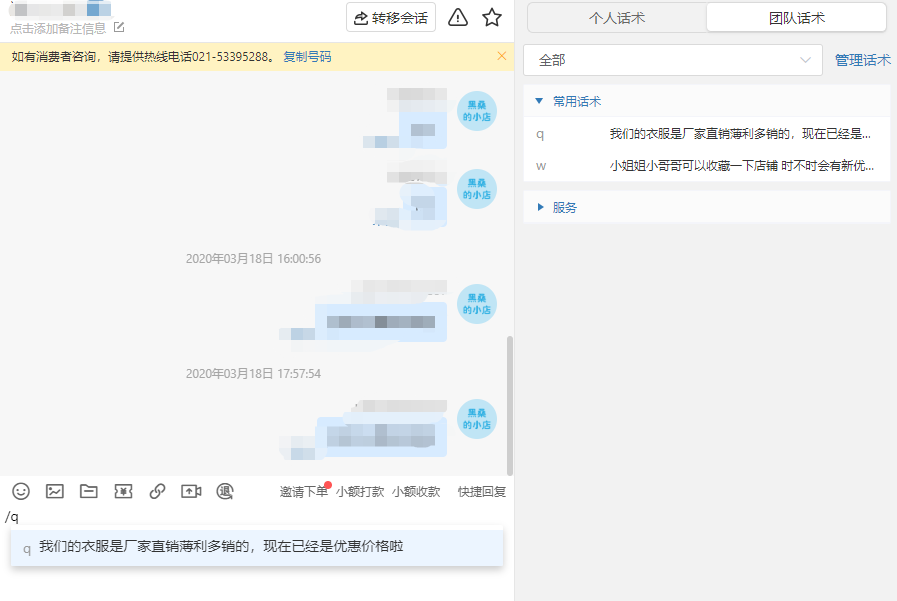
Task: Close the yellow hotline notice banner
Action: (502, 56)
